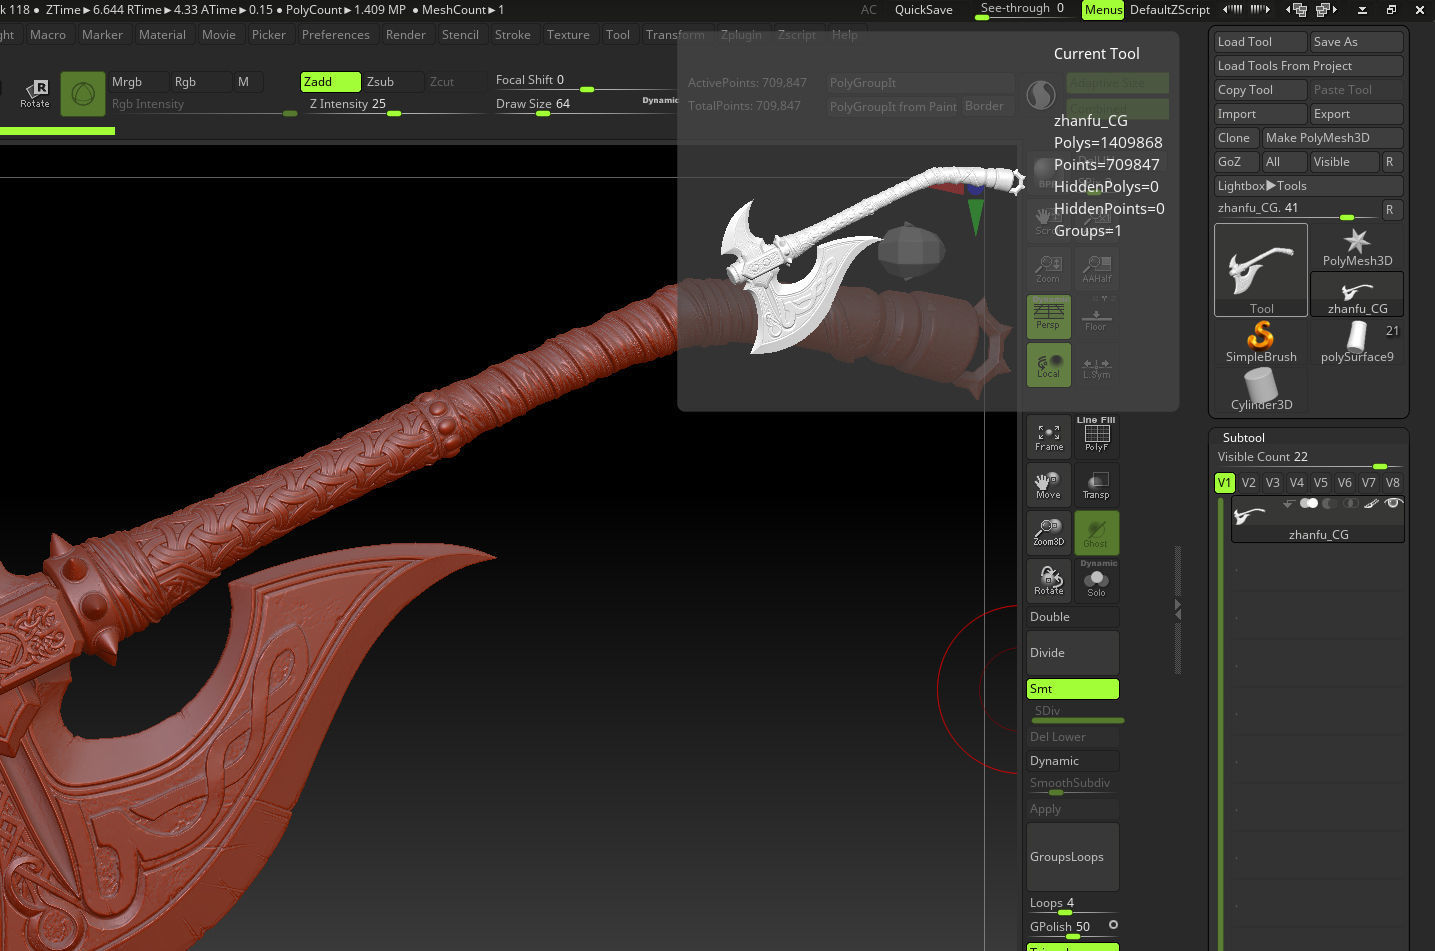Select the Frame icon in the right shelf
The width and height of the screenshot is (1435, 951).
[1048, 436]
